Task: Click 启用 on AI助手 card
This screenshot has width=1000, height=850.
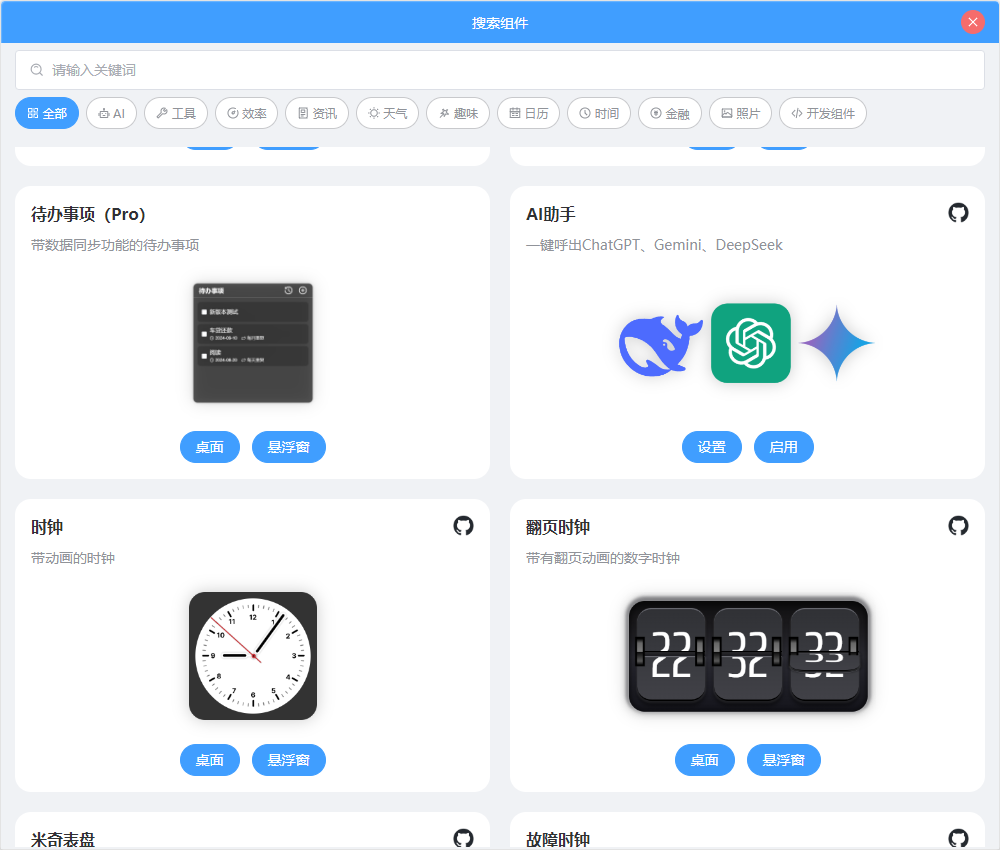Action: tap(784, 447)
